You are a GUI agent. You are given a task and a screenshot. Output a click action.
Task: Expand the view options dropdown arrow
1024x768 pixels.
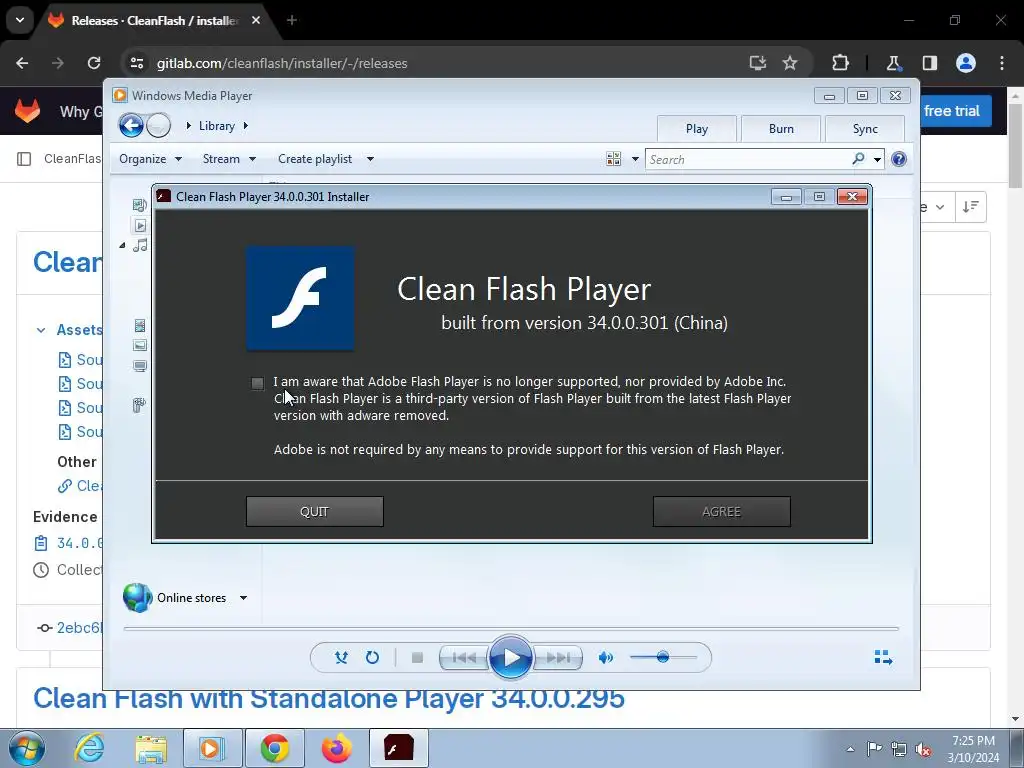[x=635, y=159]
